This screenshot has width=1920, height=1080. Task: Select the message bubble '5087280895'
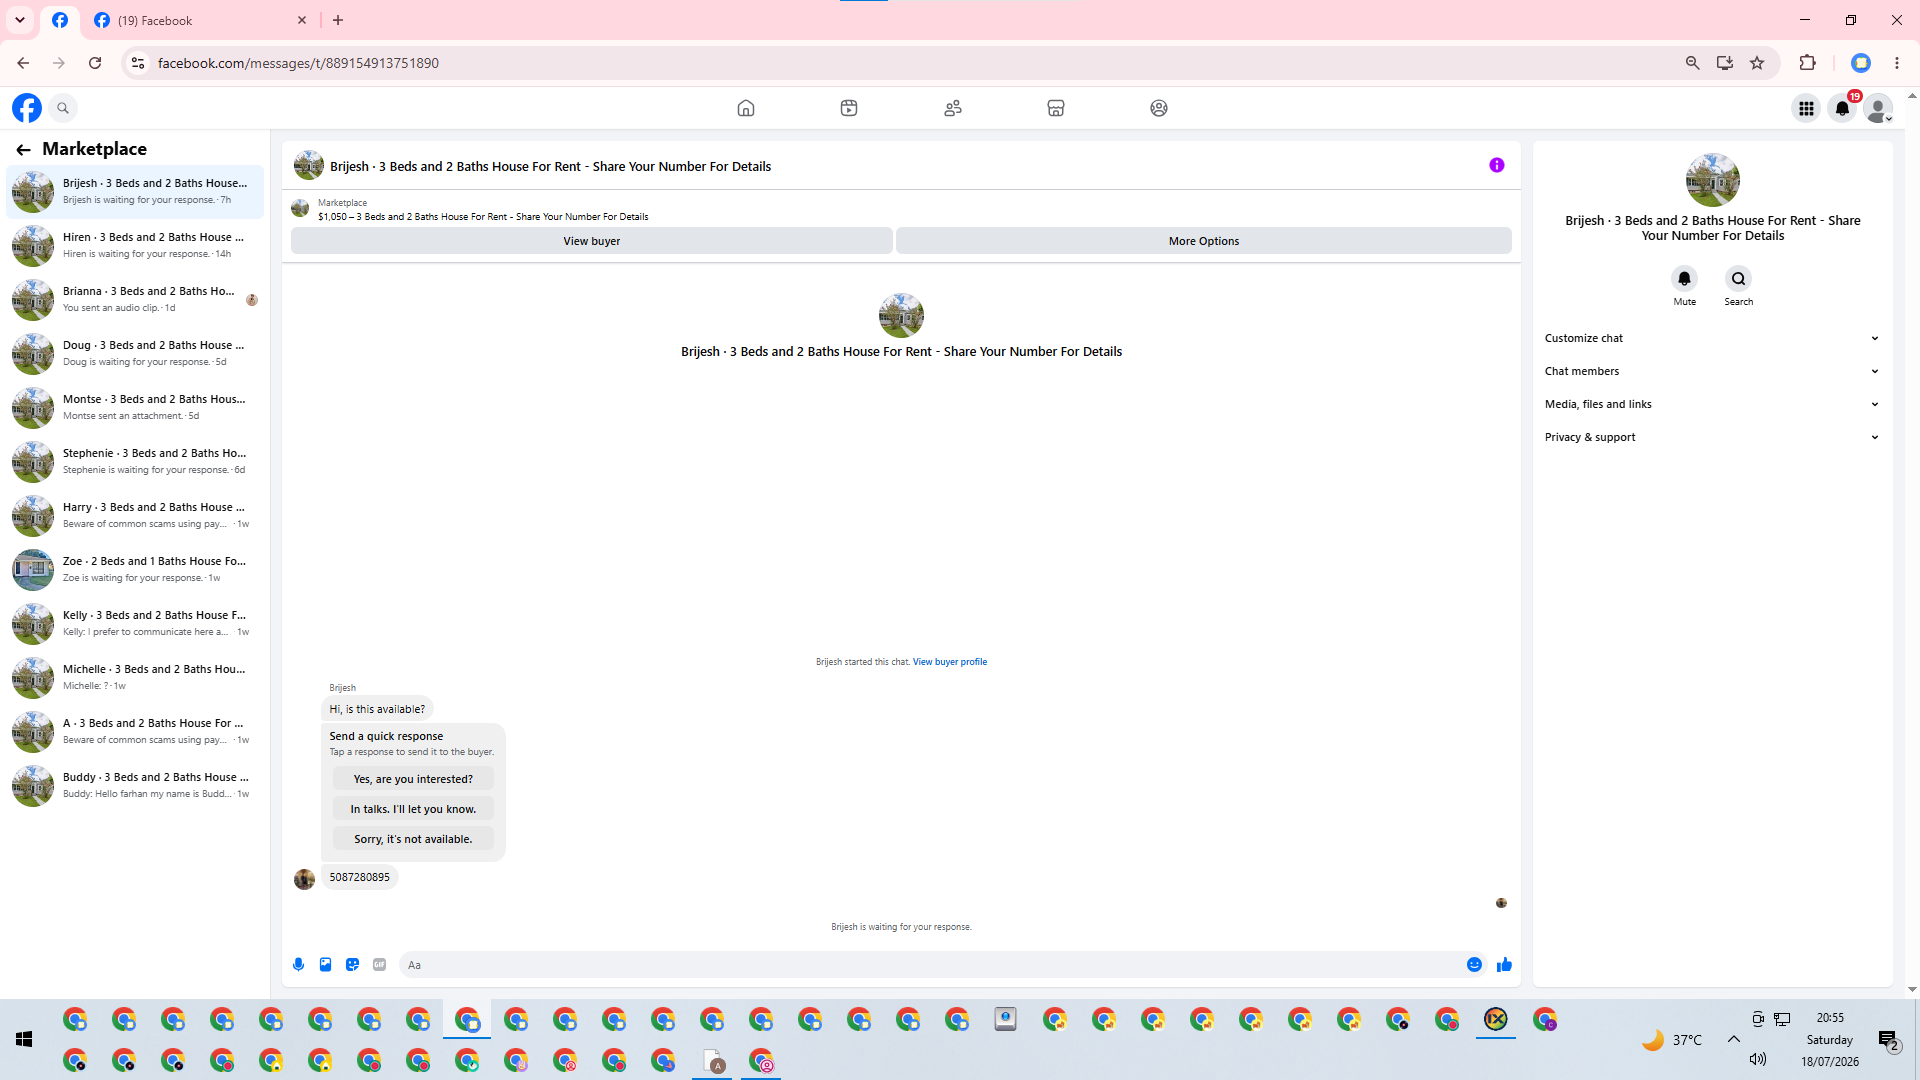point(360,877)
